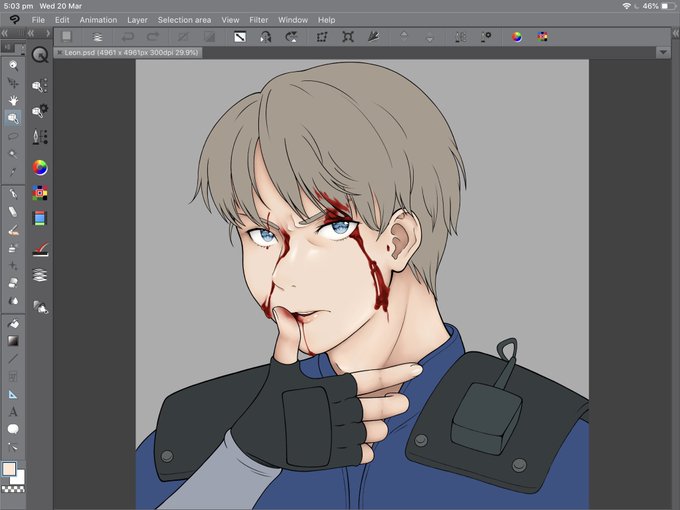Click the color set icon in command bar
Screen dimensions: 680x510
pos(543,37)
